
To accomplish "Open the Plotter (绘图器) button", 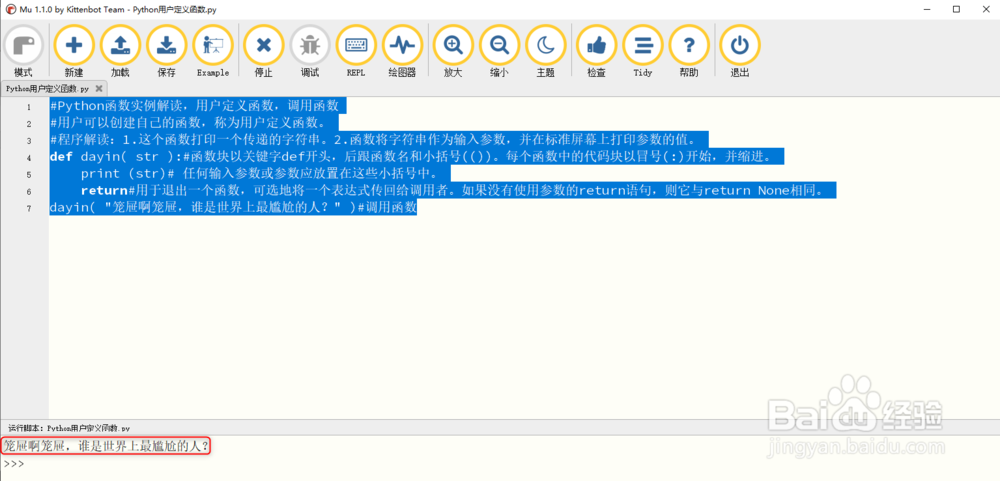I will pyautogui.click(x=402, y=51).
